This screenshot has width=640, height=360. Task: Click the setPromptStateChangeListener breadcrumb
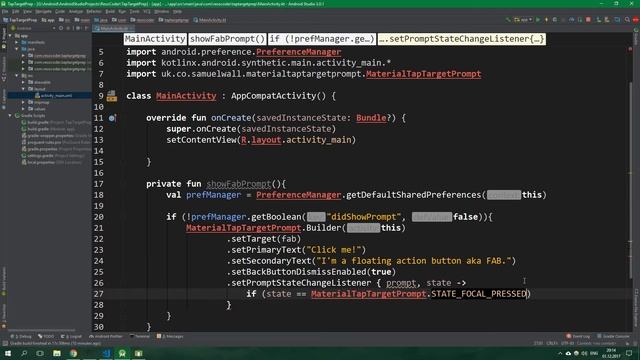pyautogui.click(x=461, y=39)
